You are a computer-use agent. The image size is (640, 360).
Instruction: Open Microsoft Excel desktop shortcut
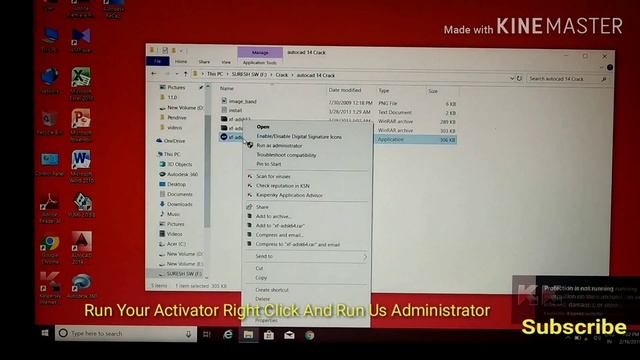click(x=81, y=84)
